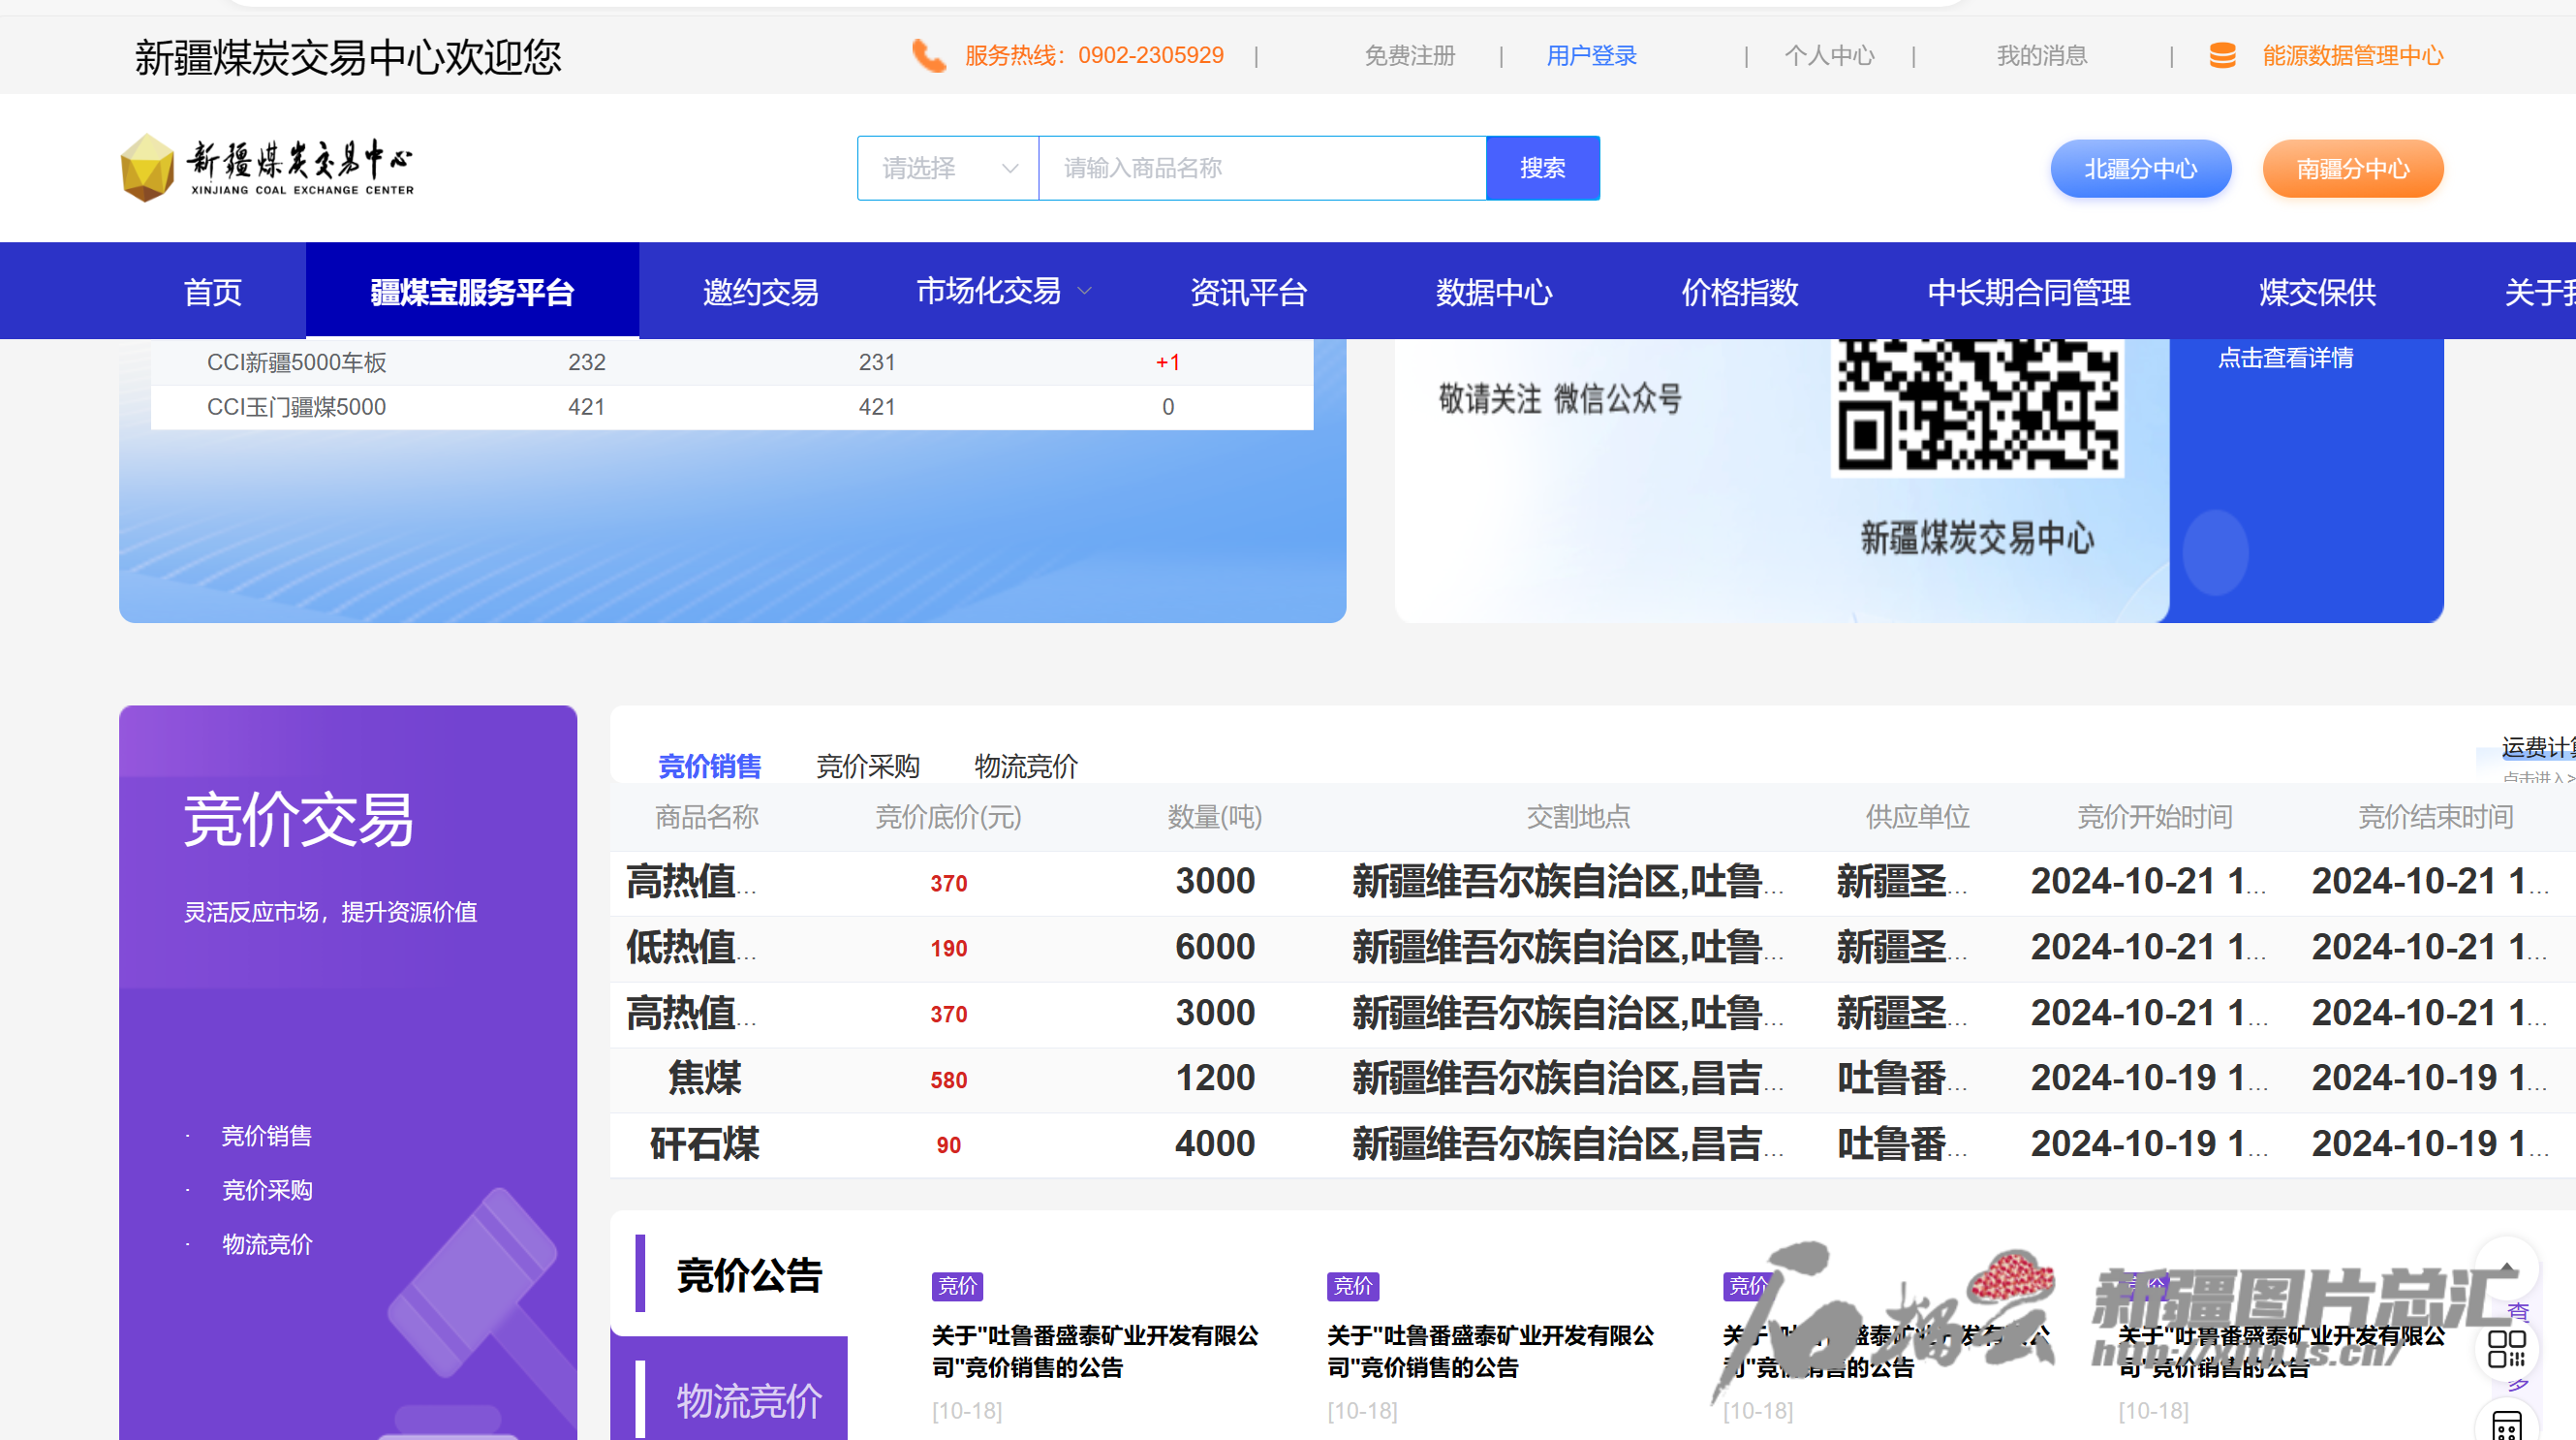Open 能源数据管理中心 link
The image size is (2576, 1440).
click(x=2352, y=55)
